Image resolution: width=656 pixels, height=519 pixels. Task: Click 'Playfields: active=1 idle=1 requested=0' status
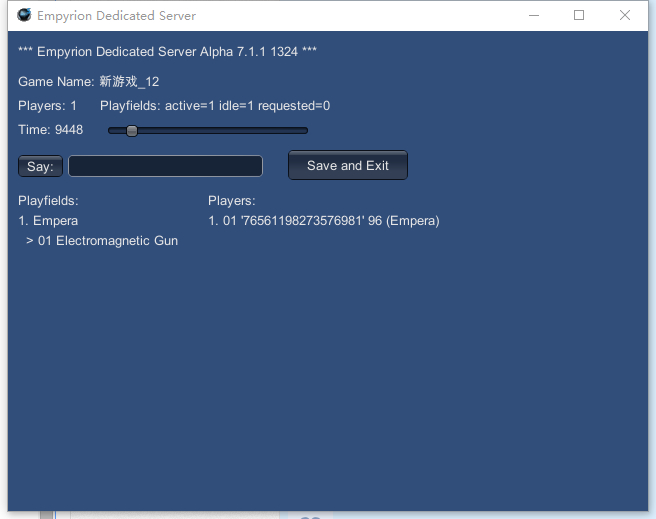215,105
